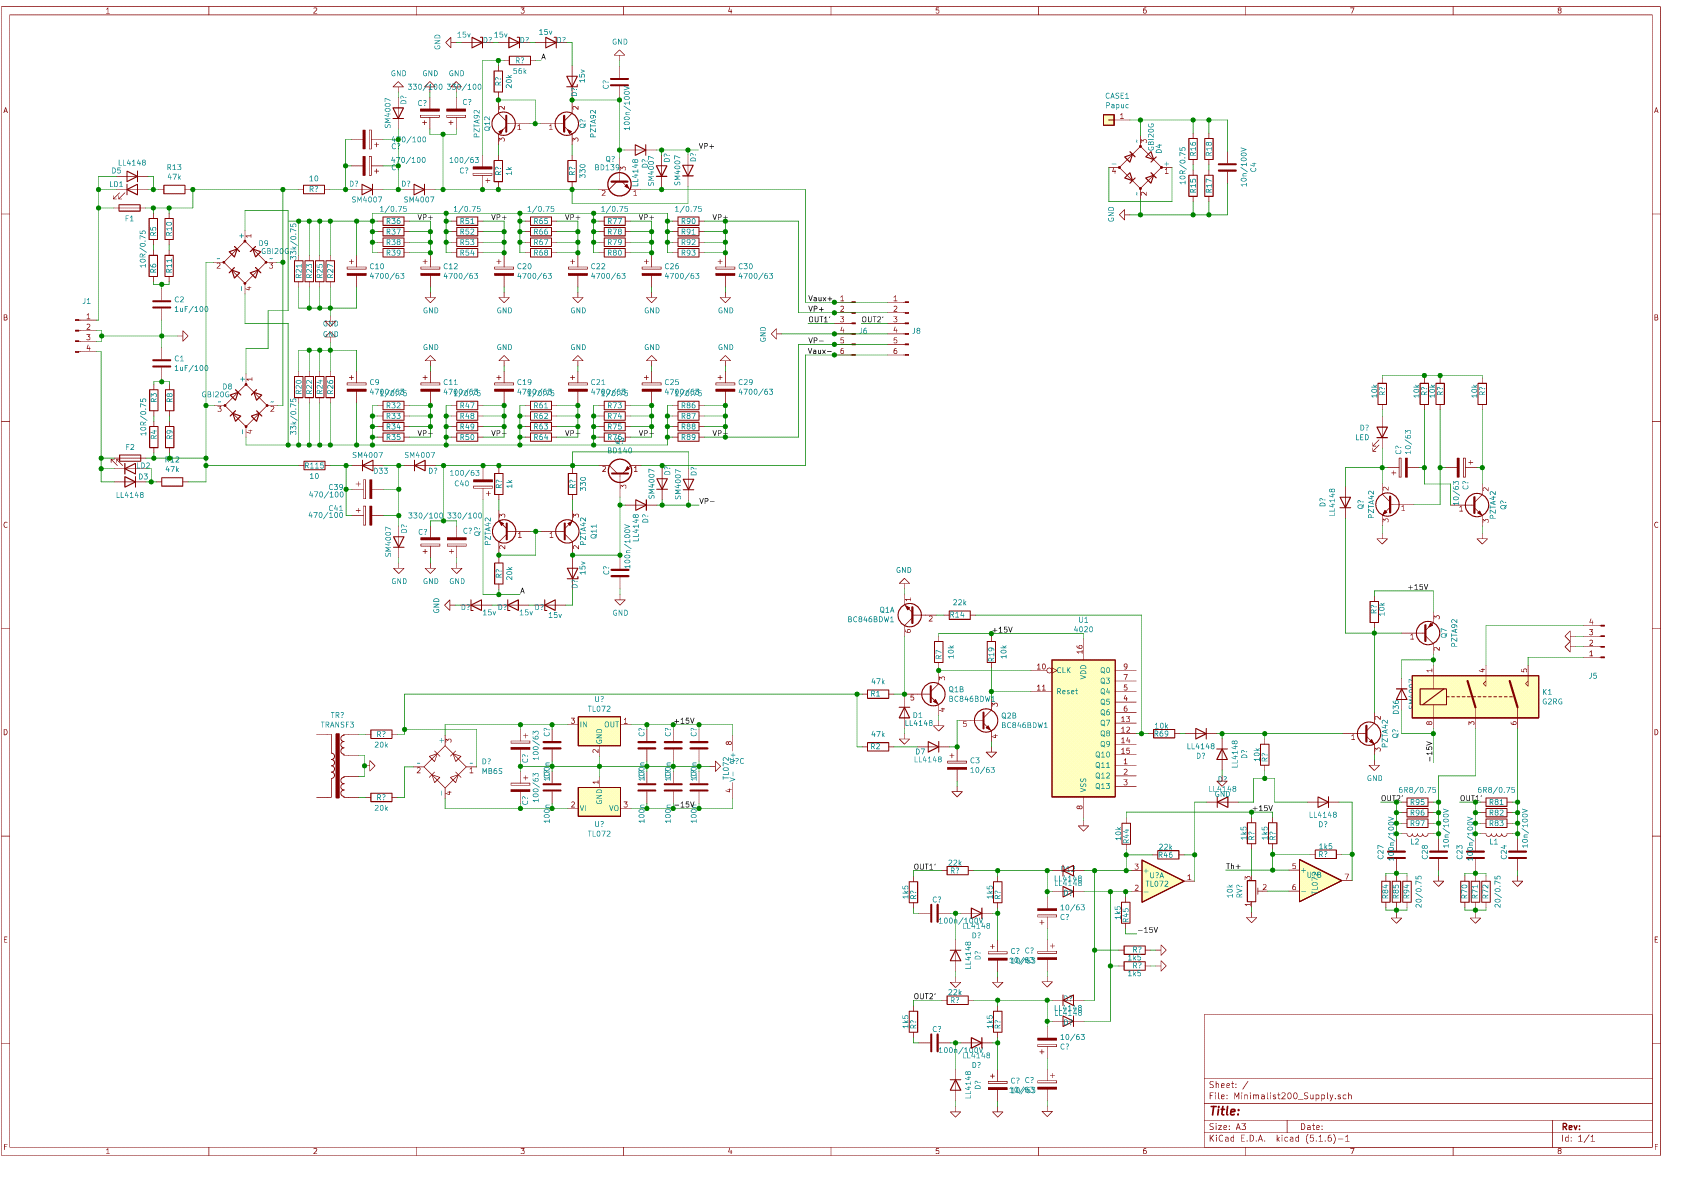
Task: Select diode D3 LL4148
Action: [130, 482]
